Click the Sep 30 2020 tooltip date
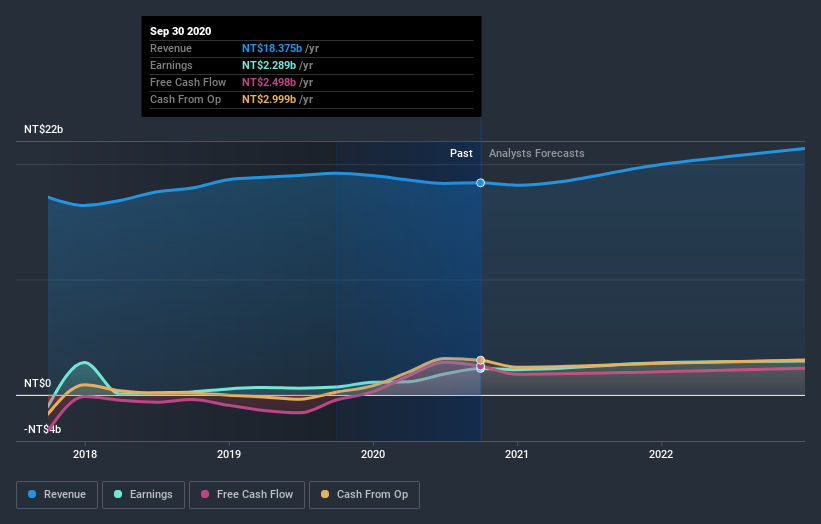 181,31
